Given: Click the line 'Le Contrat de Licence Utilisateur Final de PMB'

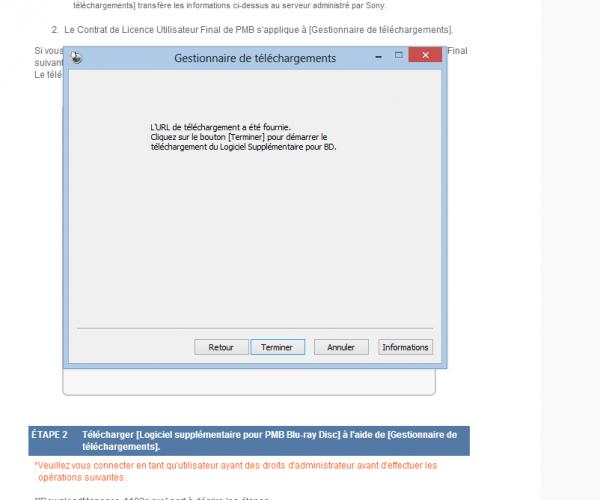Looking at the screenshot, I should pyautogui.click(x=159, y=30).
